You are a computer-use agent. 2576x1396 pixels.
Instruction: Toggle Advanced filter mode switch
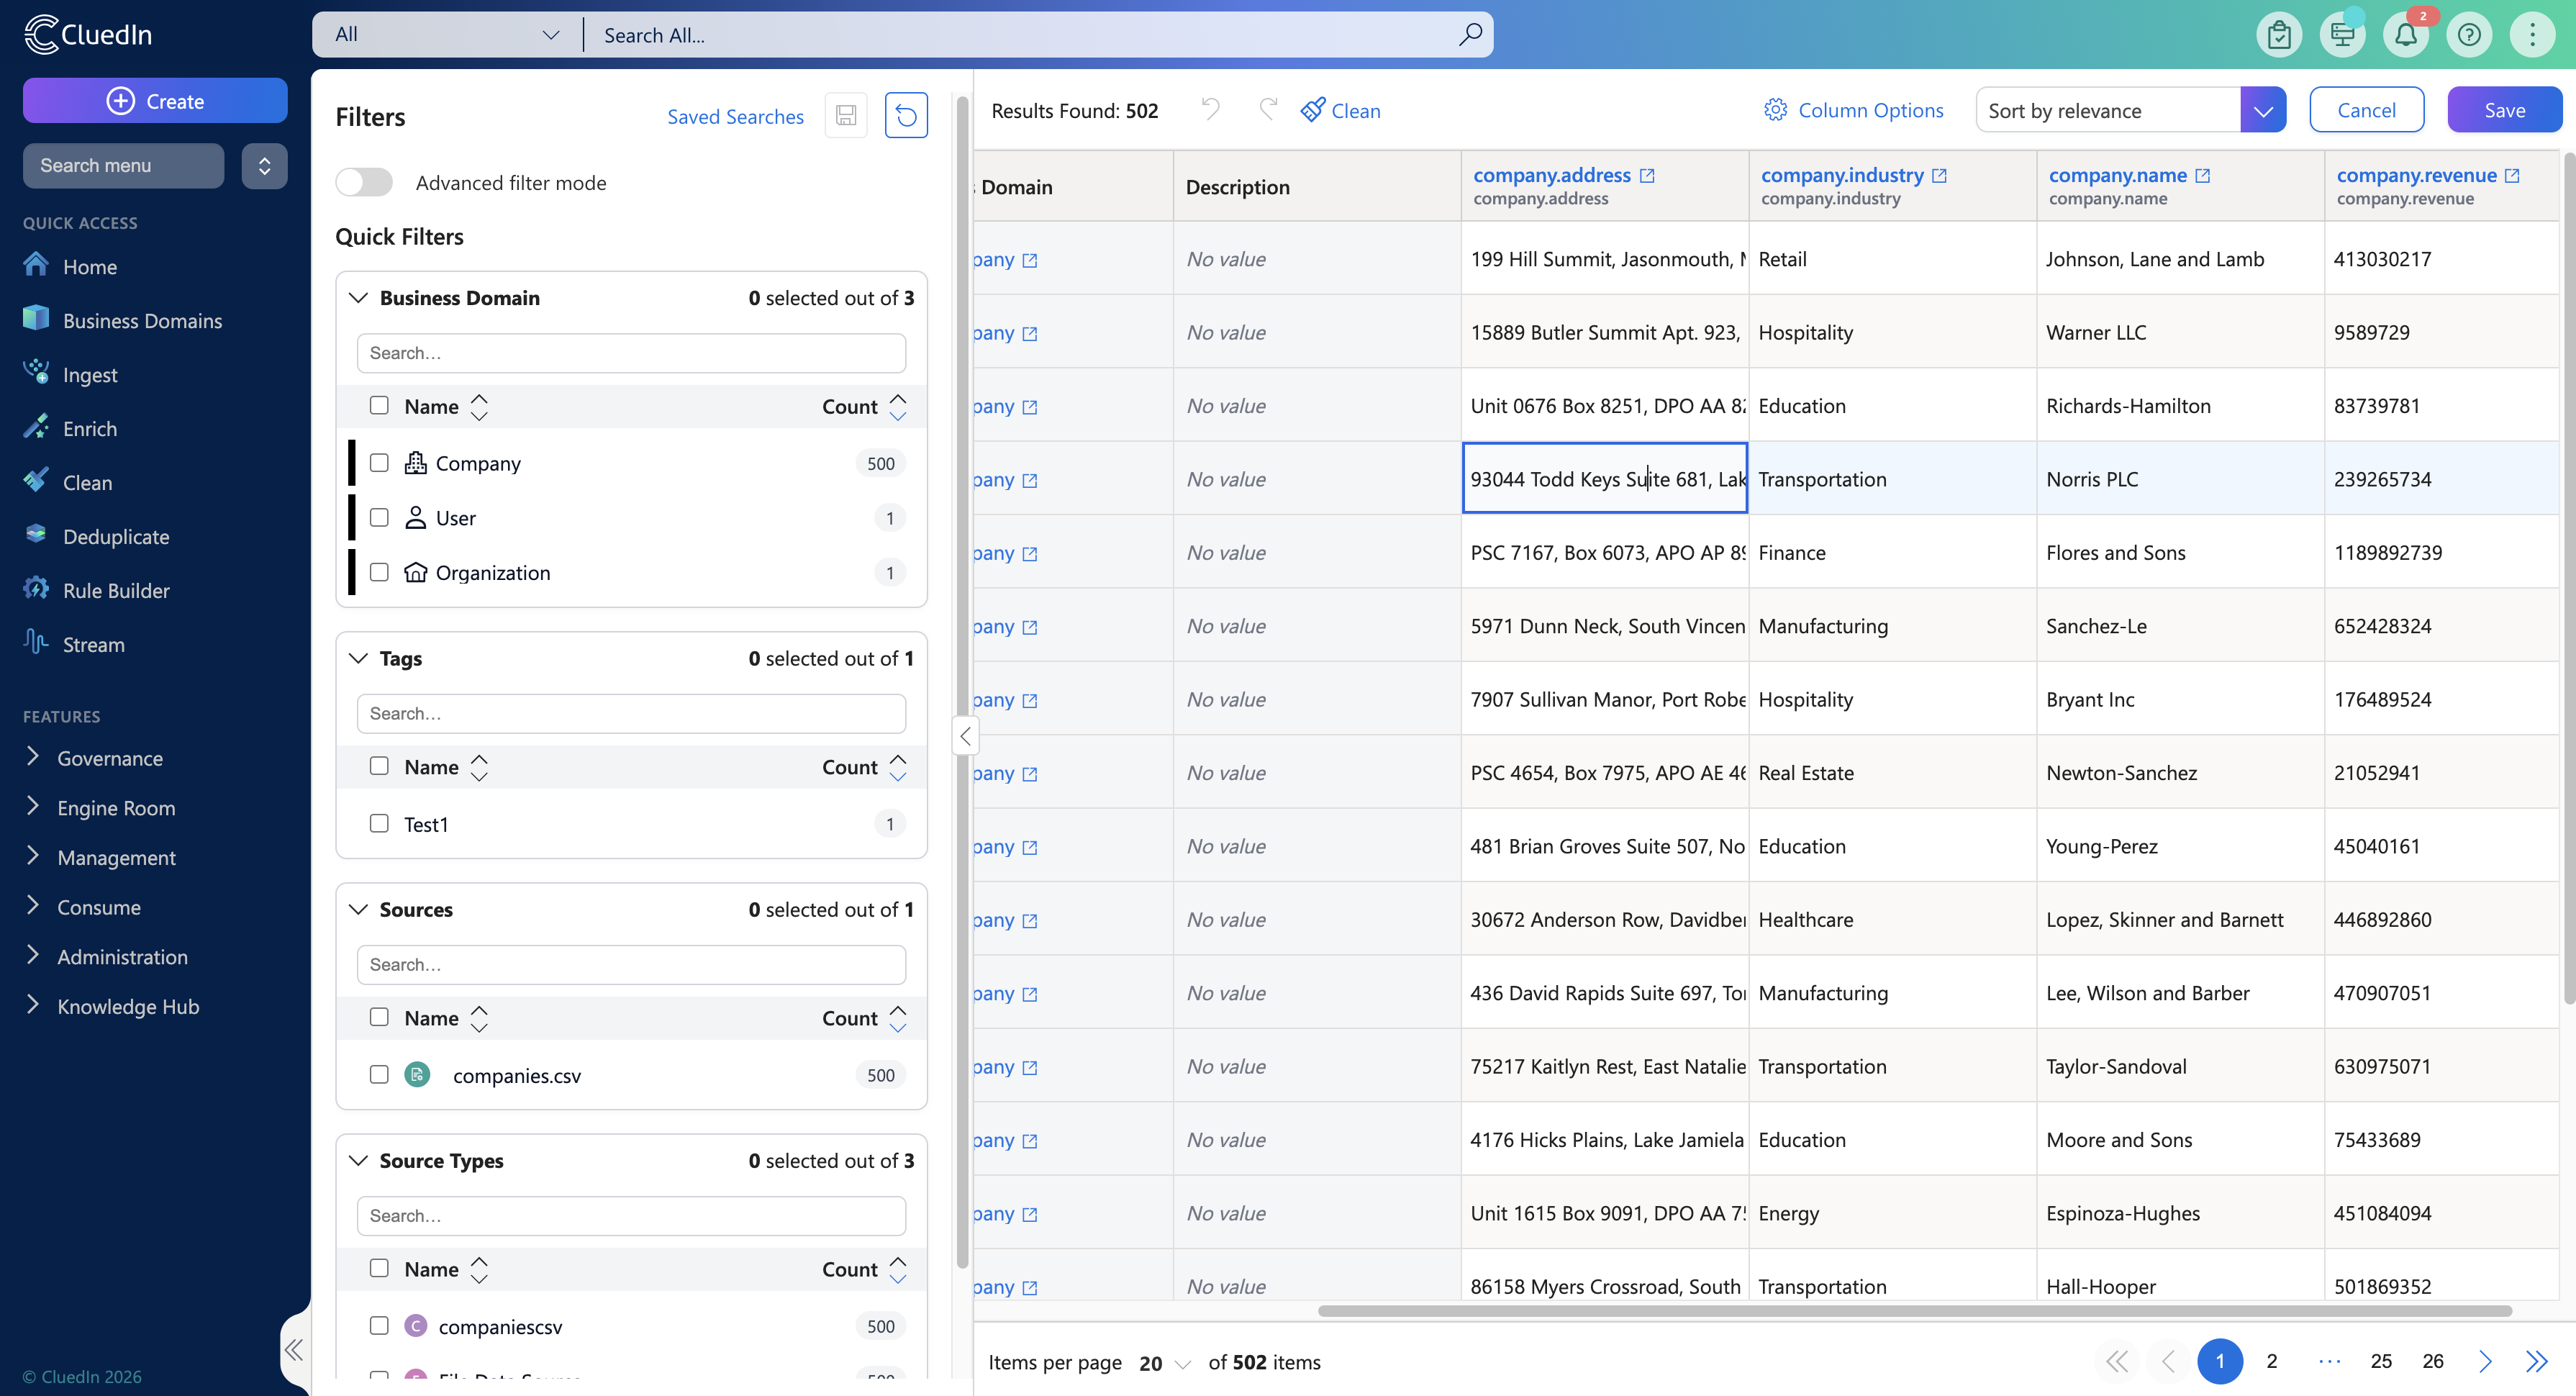364,182
